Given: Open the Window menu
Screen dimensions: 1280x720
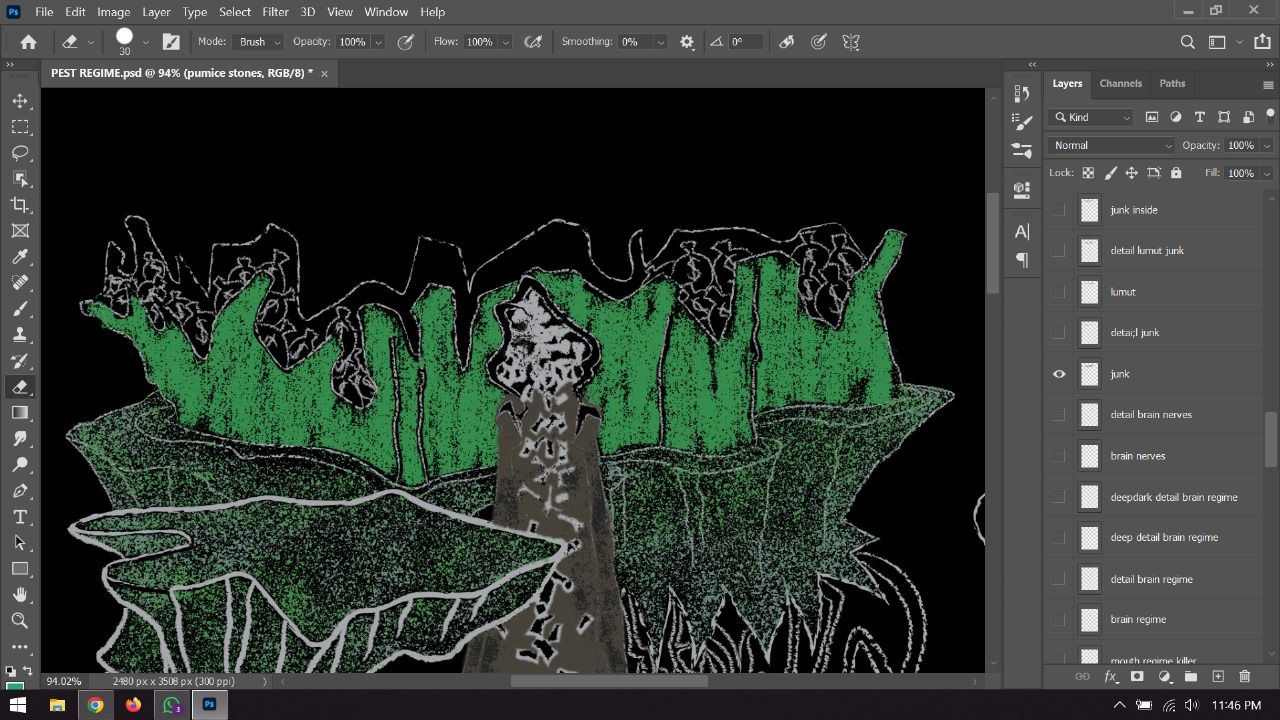Looking at the screenshot, I should coord(386,12).
